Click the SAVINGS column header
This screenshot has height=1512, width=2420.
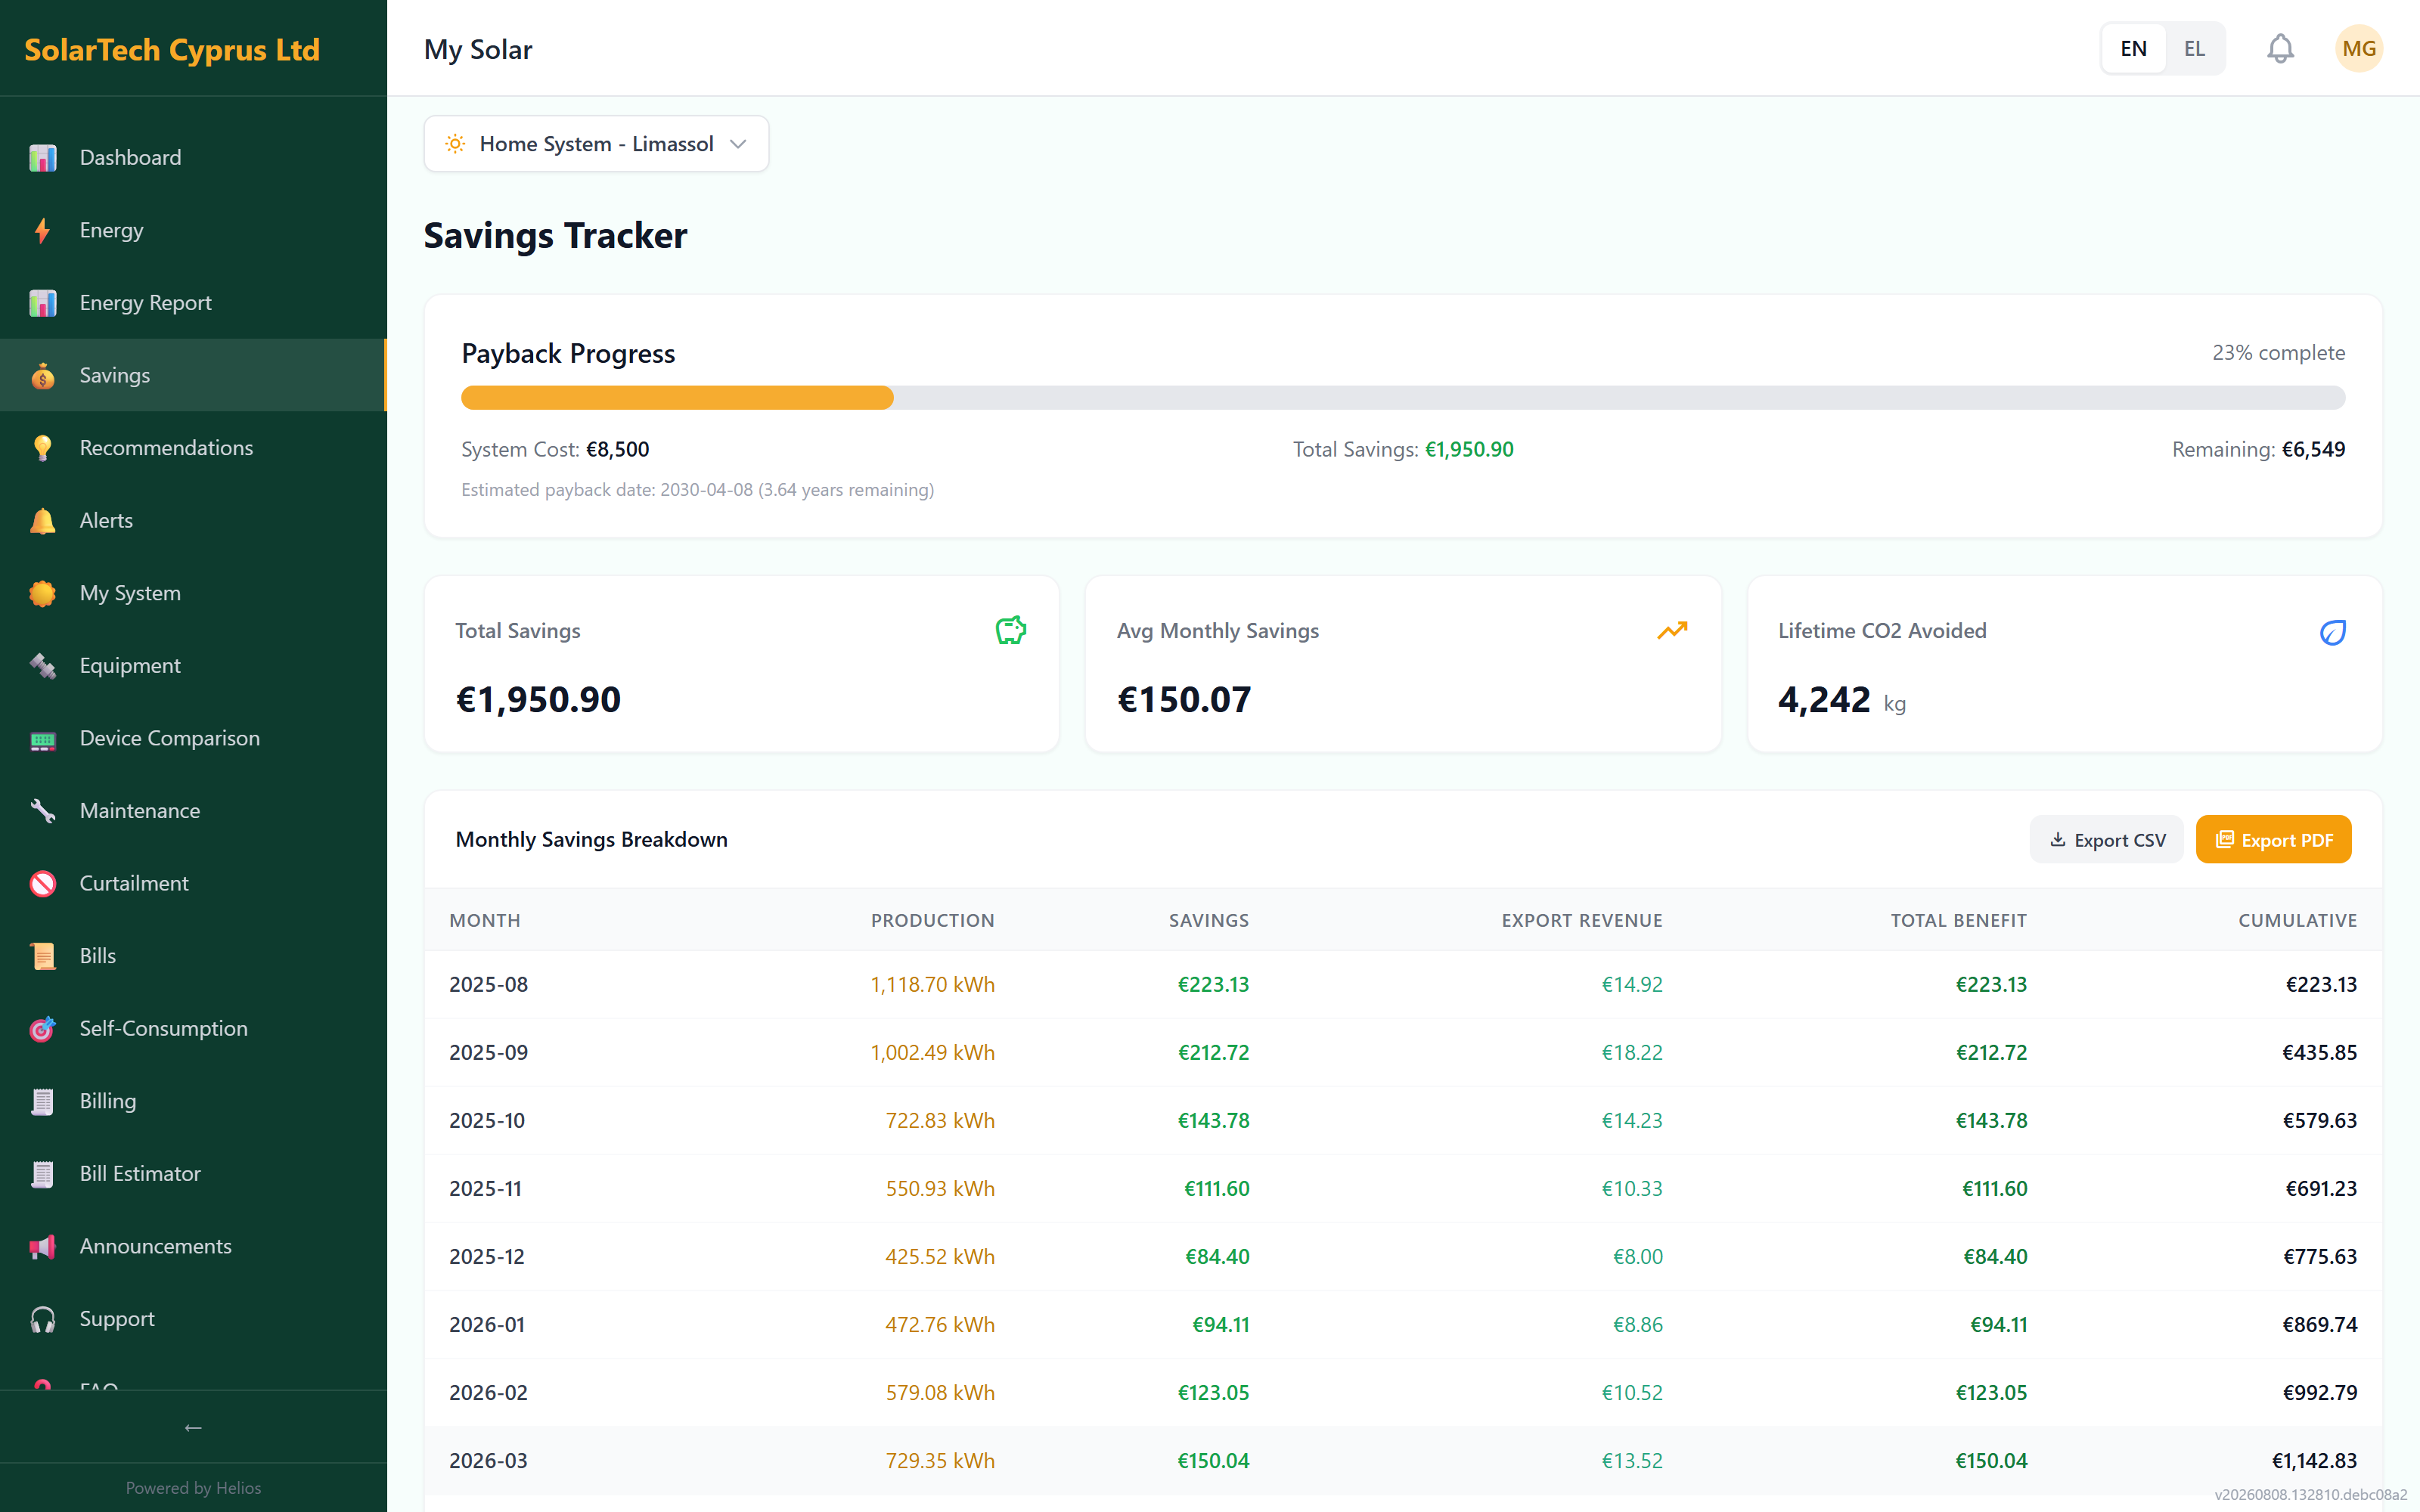pyautogui.click(x=1209, y=921)
